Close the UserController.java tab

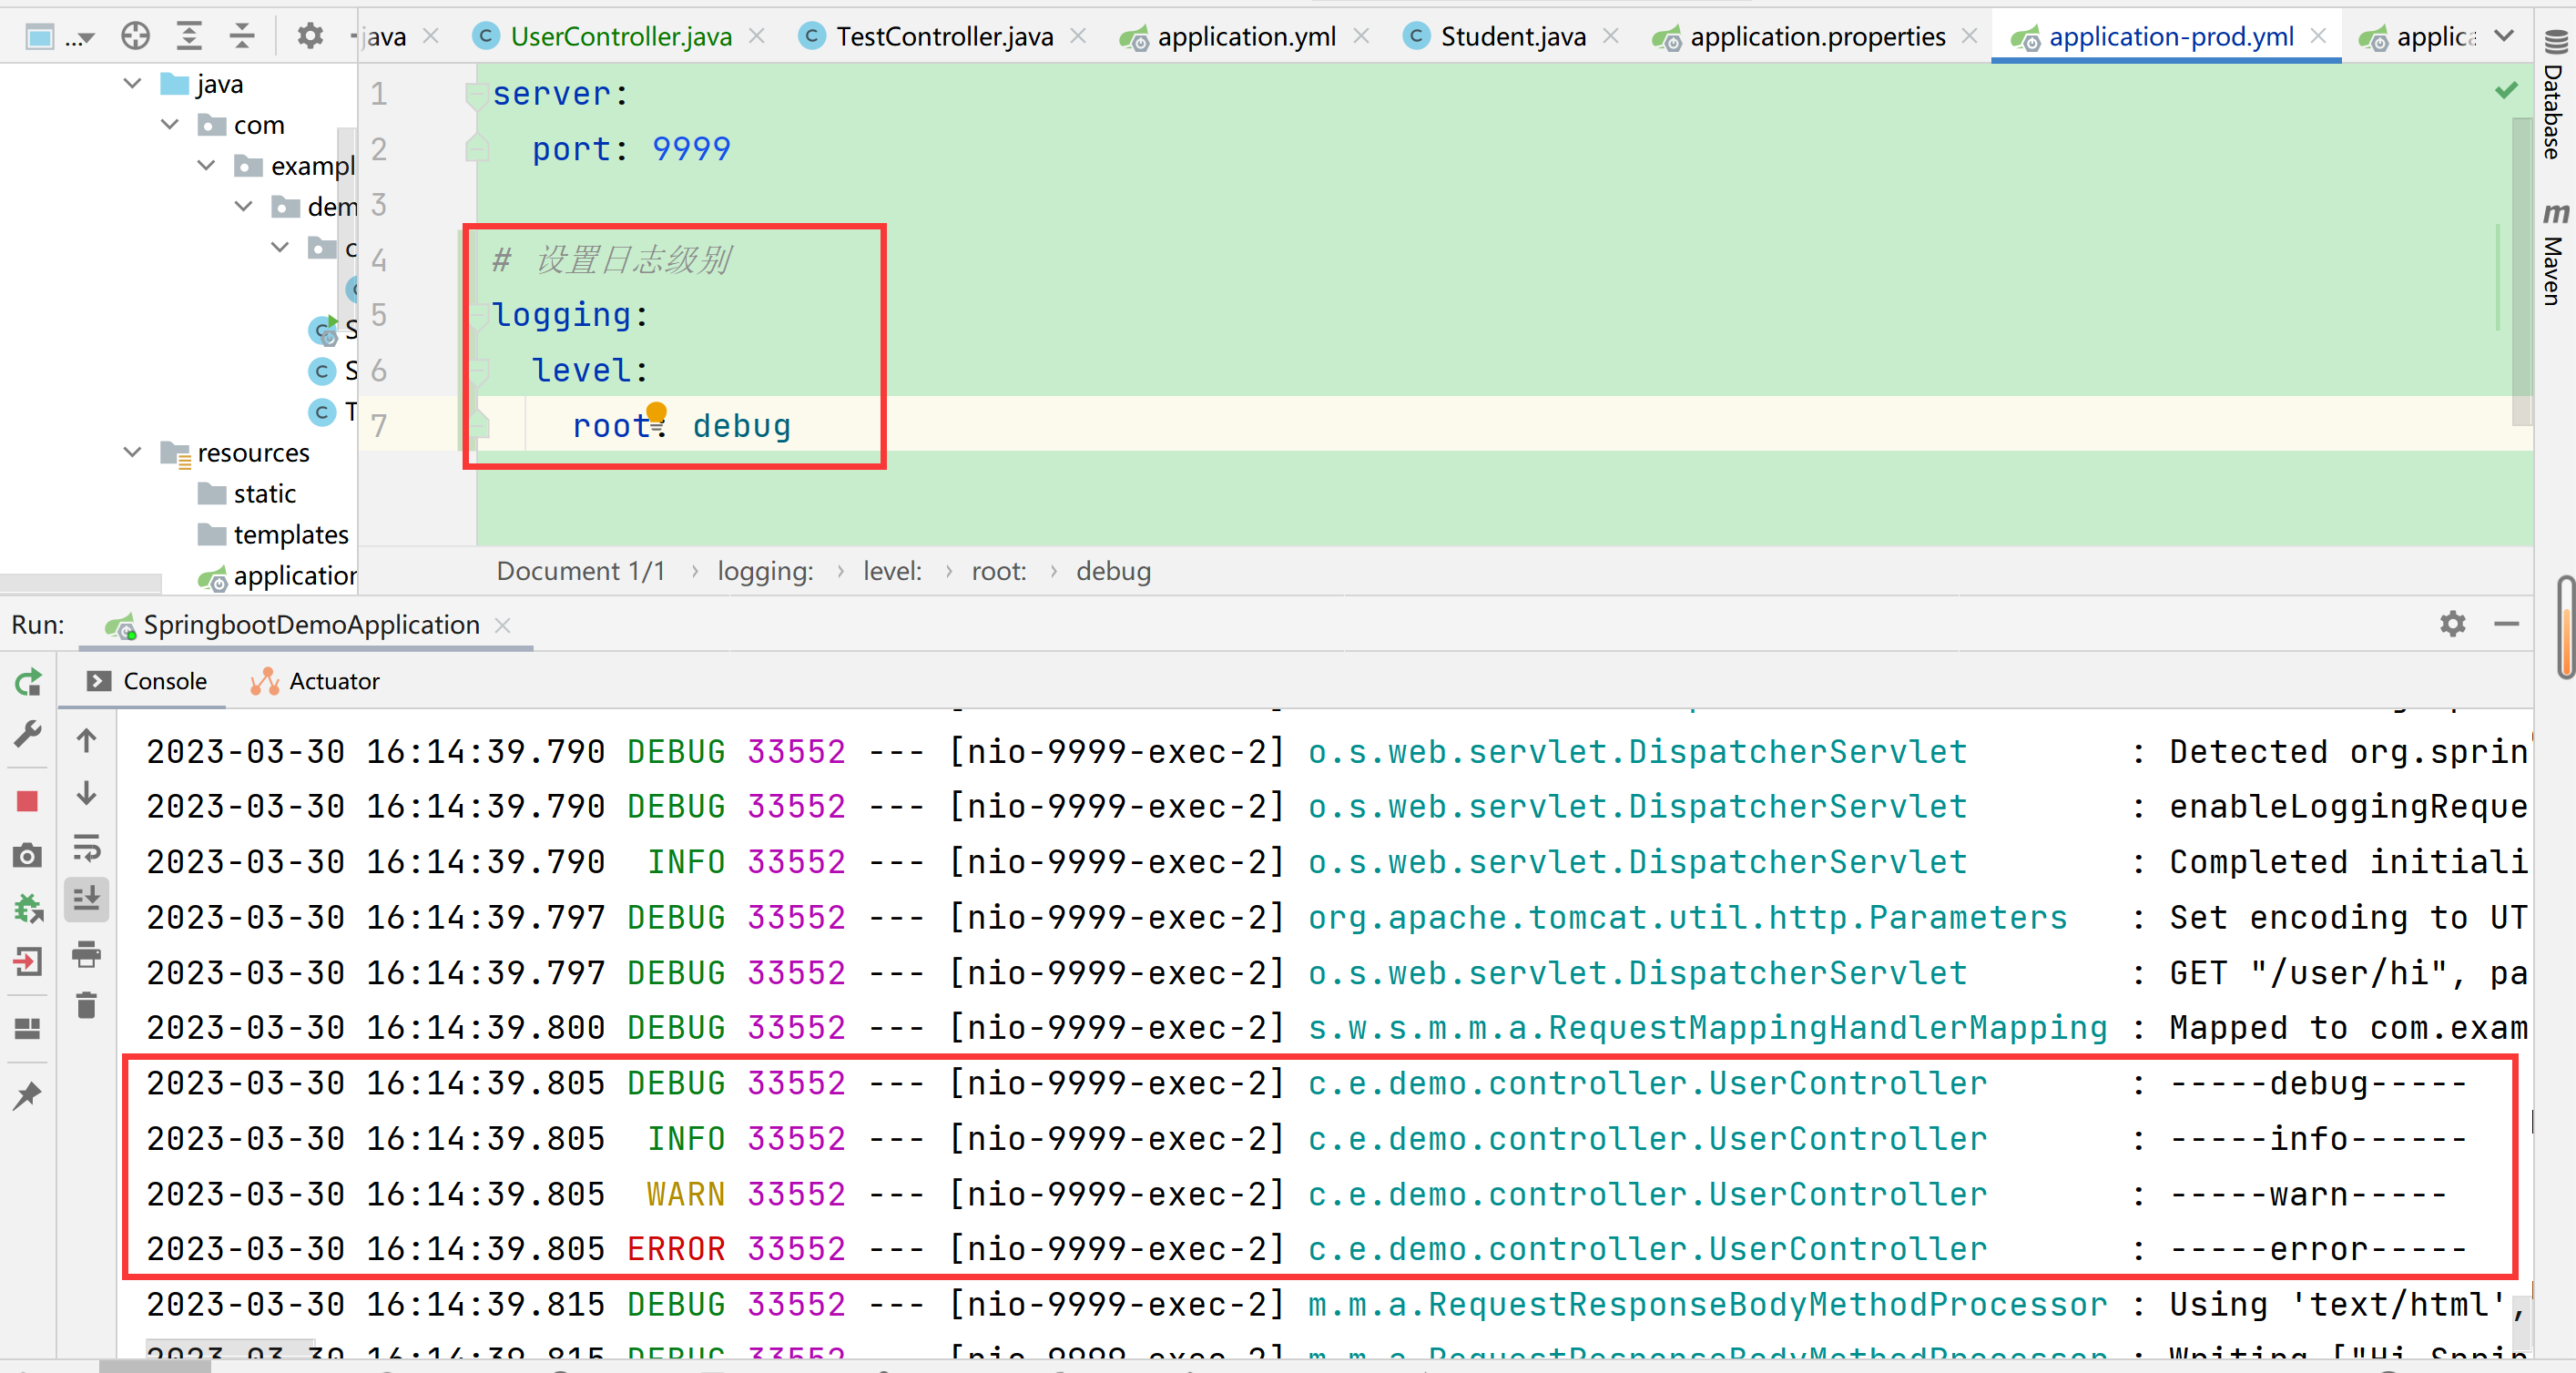tap(757, 37)
